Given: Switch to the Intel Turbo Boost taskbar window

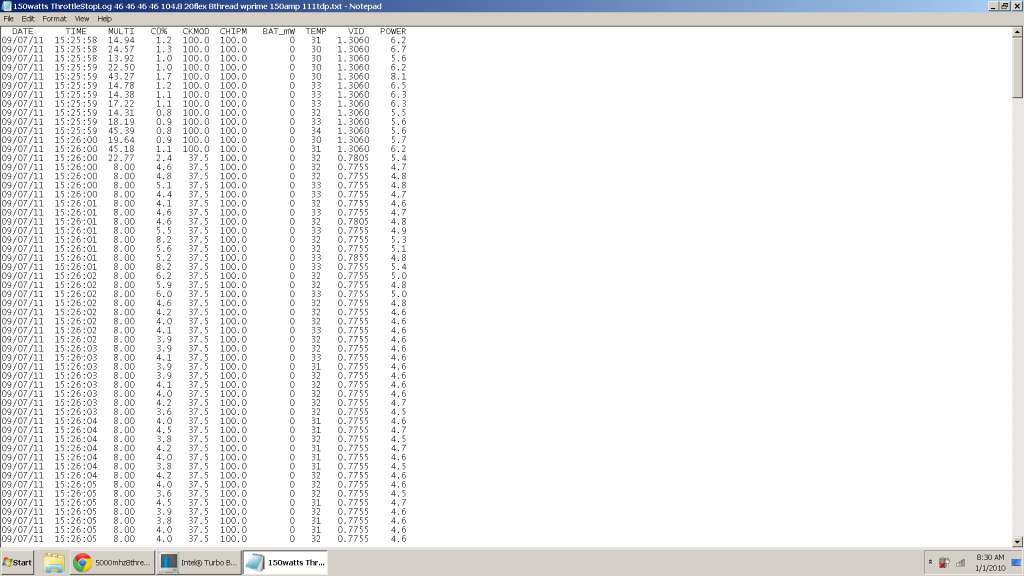Looking at the screenshot, I should tap(199, 562).
